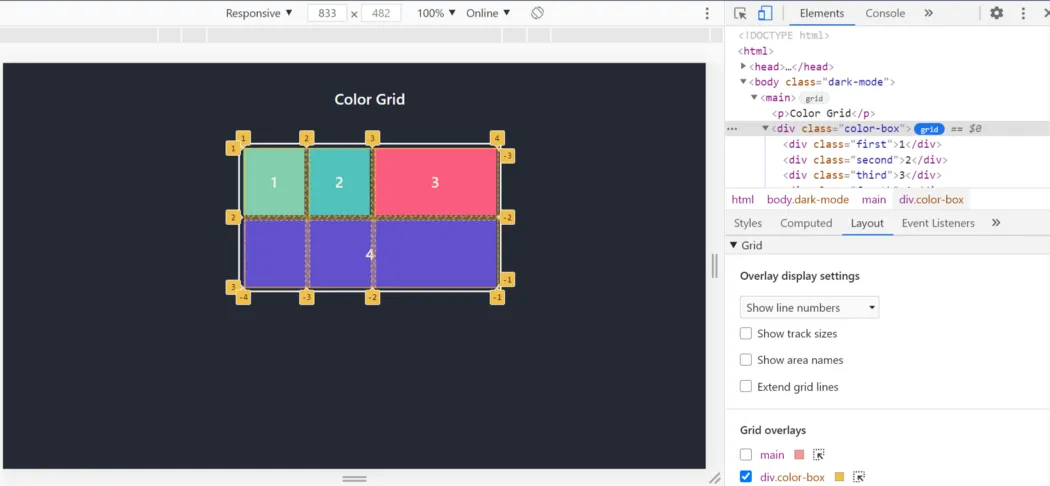Check the main grid overlay checkbox

746,455
